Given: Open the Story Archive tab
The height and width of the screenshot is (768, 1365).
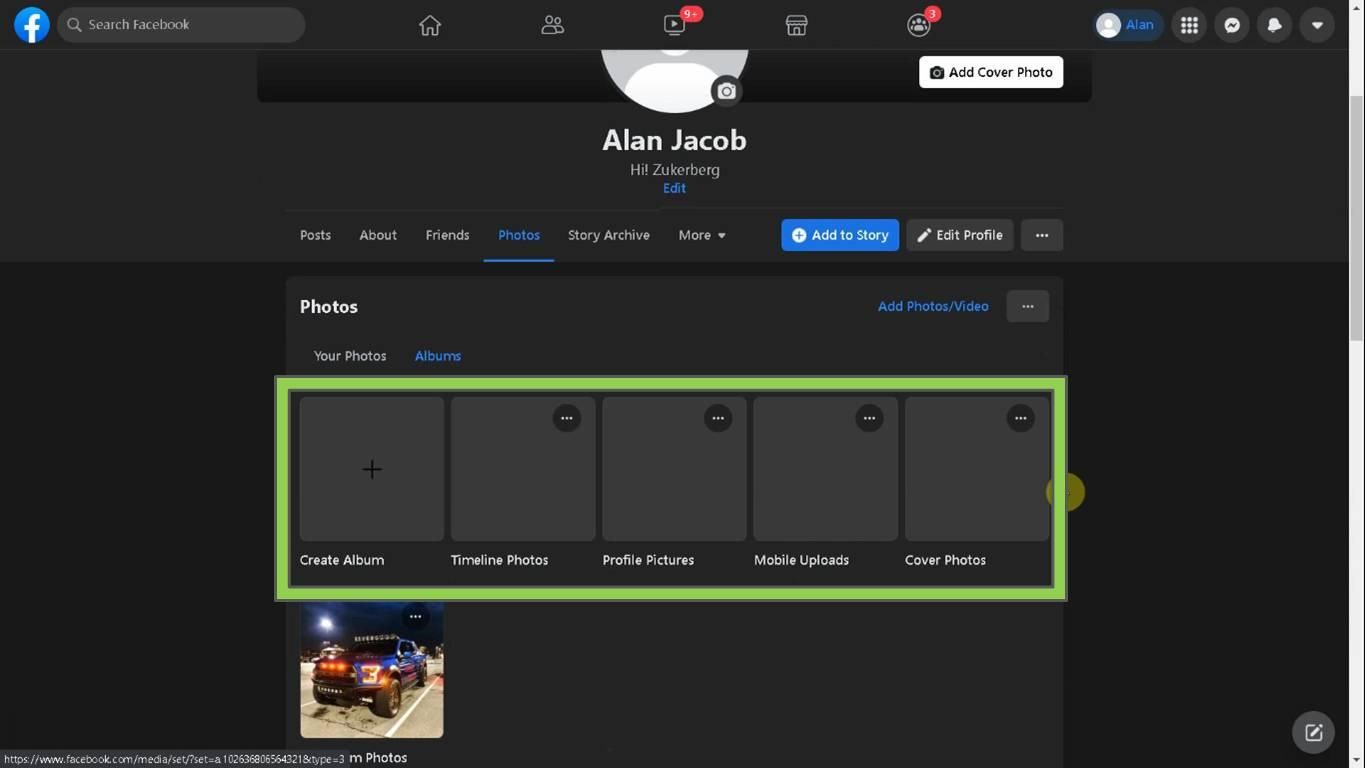Looking at the screenshot, I should [609, 235].
